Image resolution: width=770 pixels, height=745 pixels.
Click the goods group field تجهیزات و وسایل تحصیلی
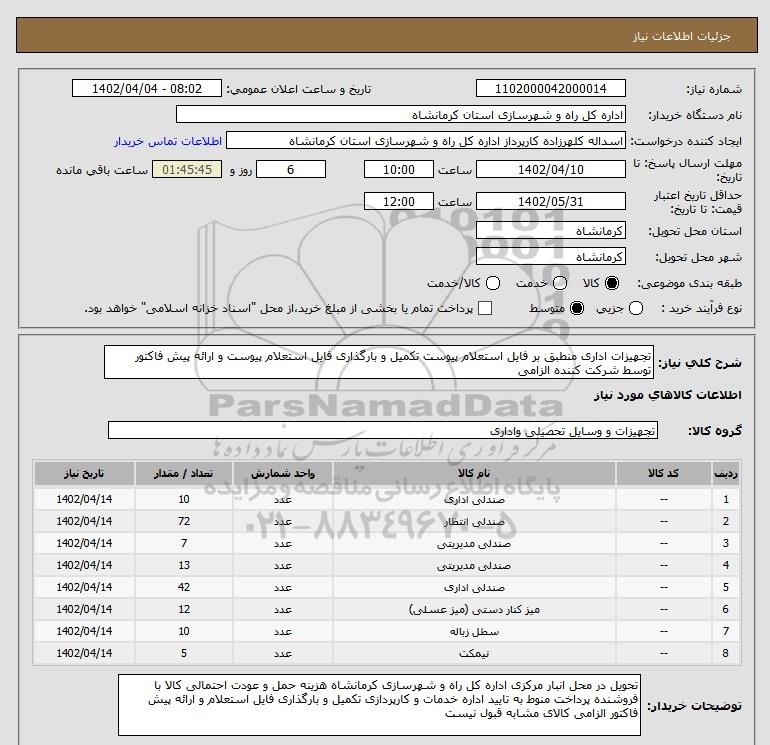pos(383,431)
